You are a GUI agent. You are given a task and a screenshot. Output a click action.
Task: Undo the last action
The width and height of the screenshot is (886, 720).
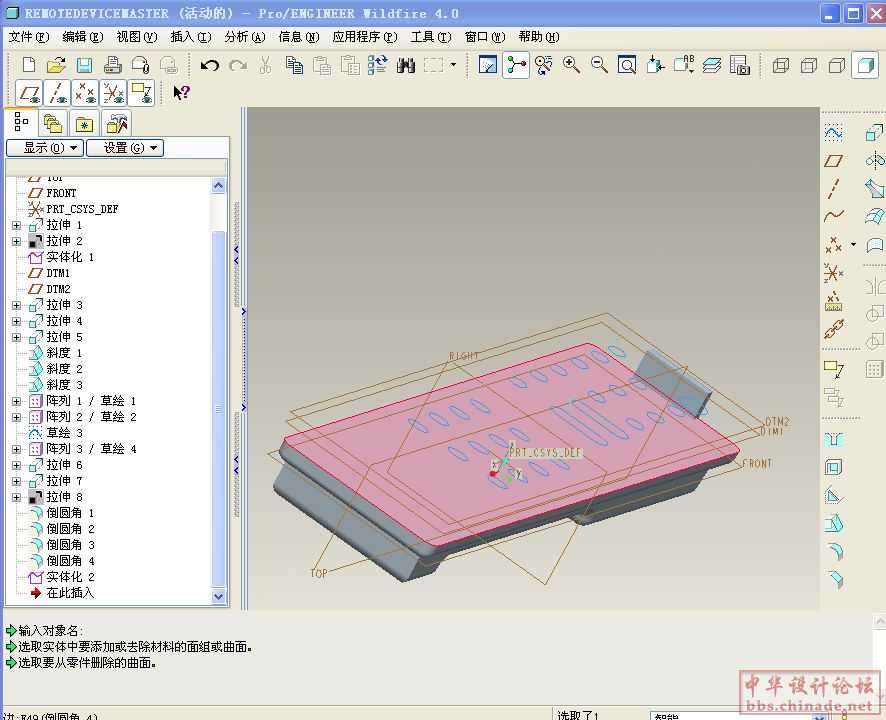[x=210, y=65]
